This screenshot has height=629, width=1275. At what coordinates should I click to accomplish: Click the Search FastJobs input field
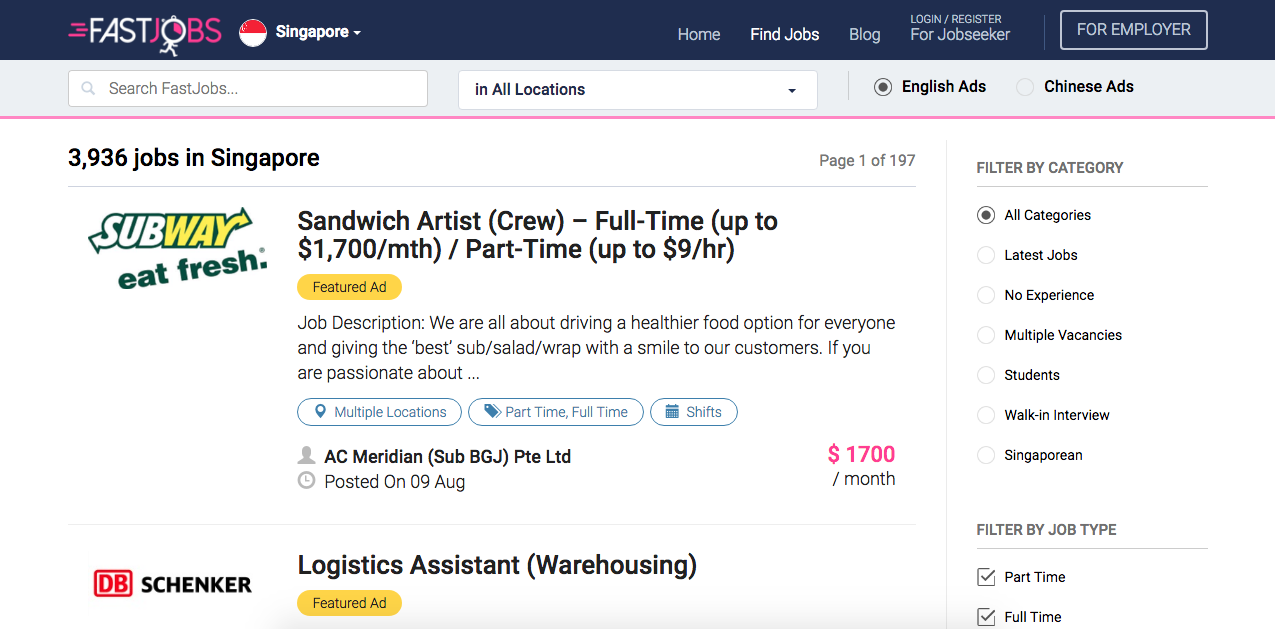[248, 88]
